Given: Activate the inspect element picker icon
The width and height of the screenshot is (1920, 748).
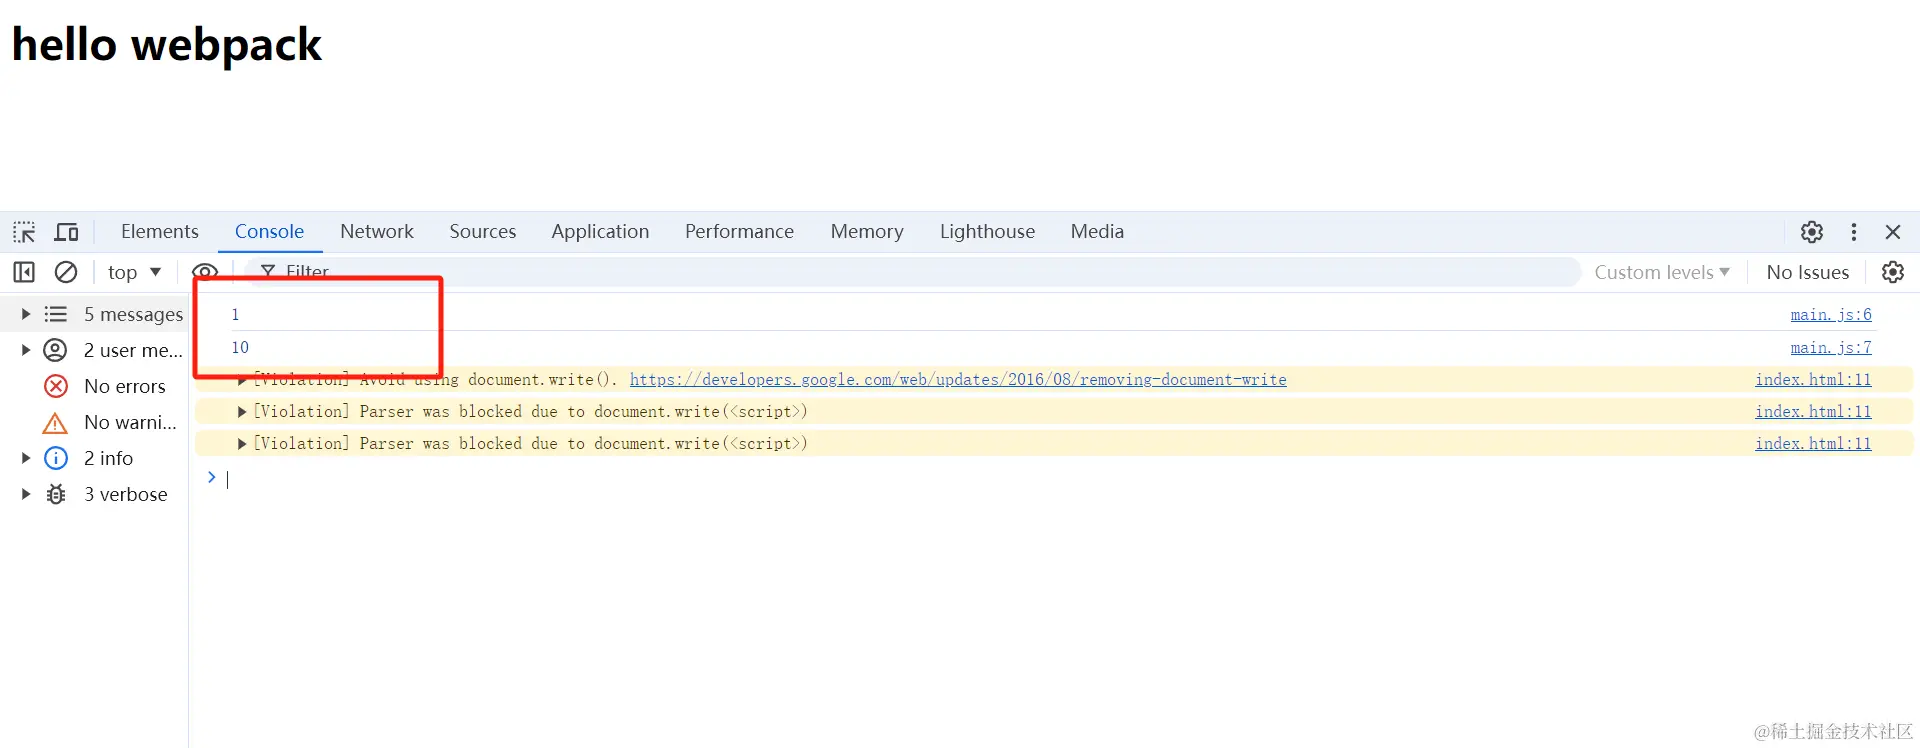Looking at the screenshot, I should 24,232.
